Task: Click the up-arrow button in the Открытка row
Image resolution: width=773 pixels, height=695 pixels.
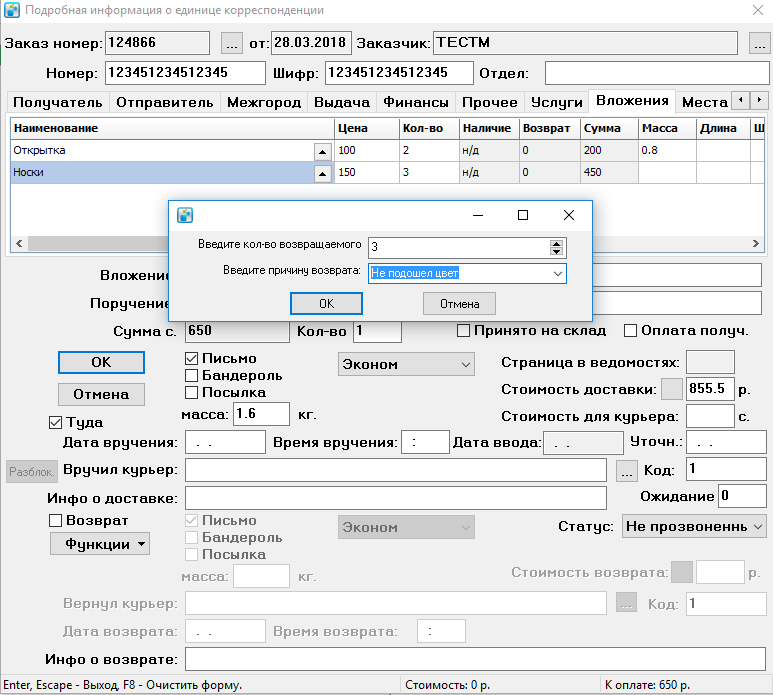Action: click(x=322, y=151)
